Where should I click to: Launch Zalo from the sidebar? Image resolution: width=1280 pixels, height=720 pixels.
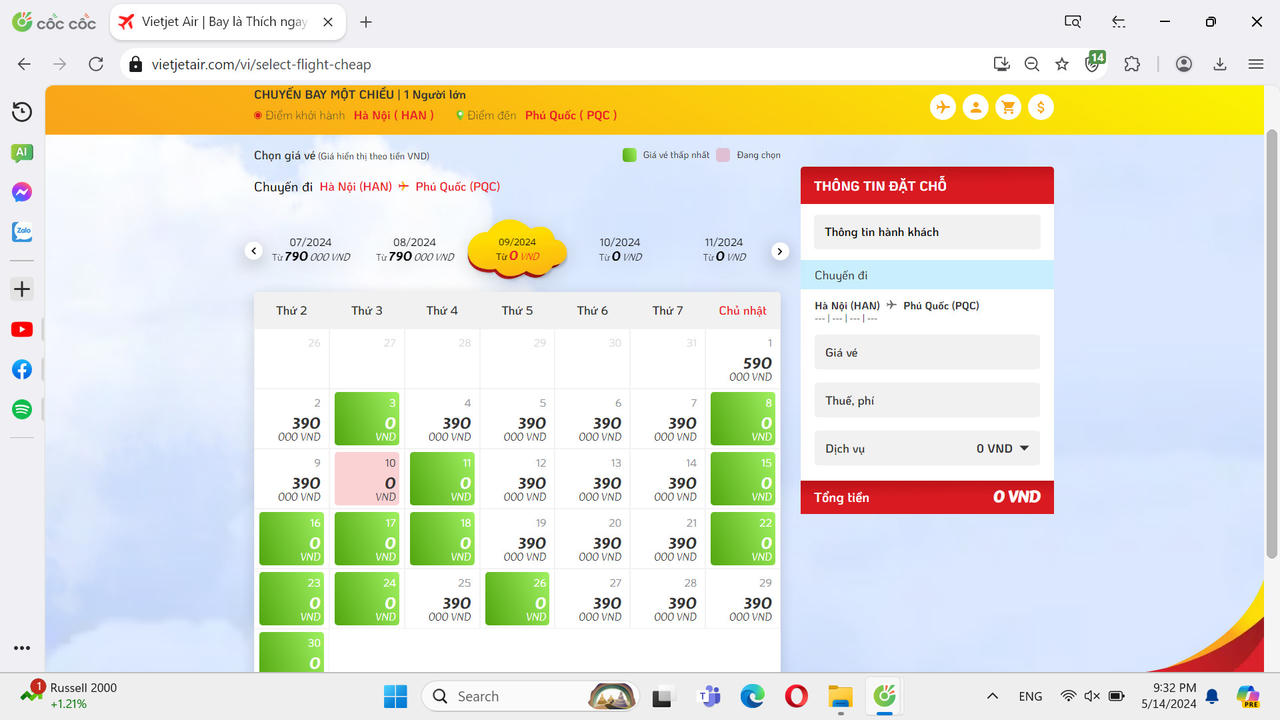pyautogui.click(x=21, y=232)
